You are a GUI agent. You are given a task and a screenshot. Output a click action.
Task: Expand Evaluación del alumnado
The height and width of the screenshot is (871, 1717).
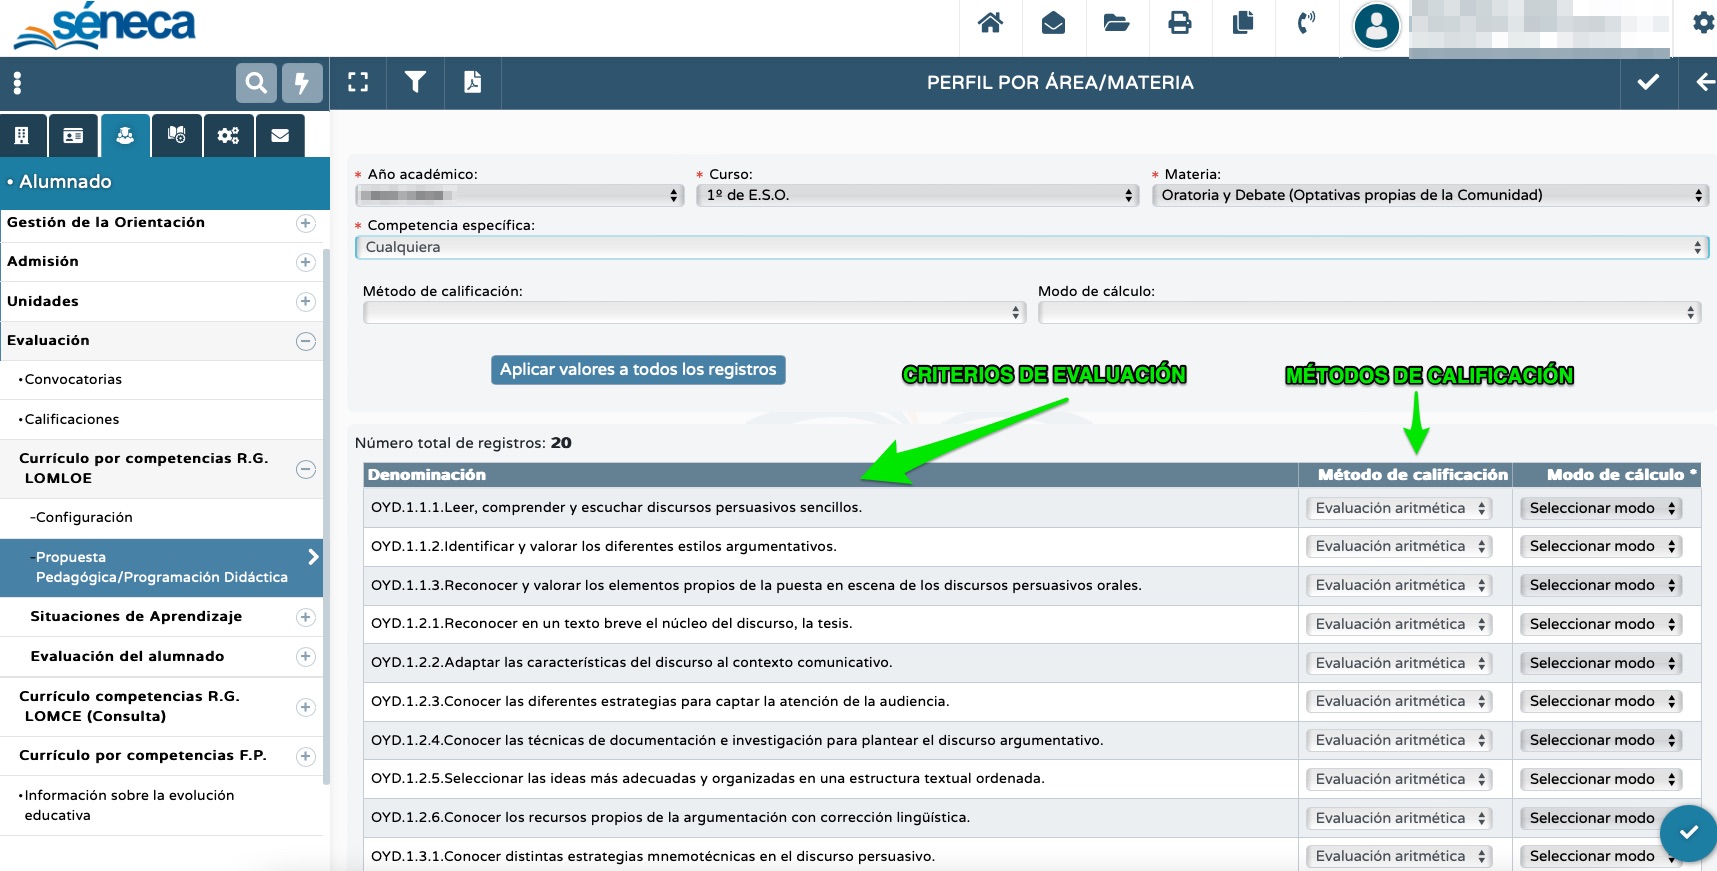306,656
